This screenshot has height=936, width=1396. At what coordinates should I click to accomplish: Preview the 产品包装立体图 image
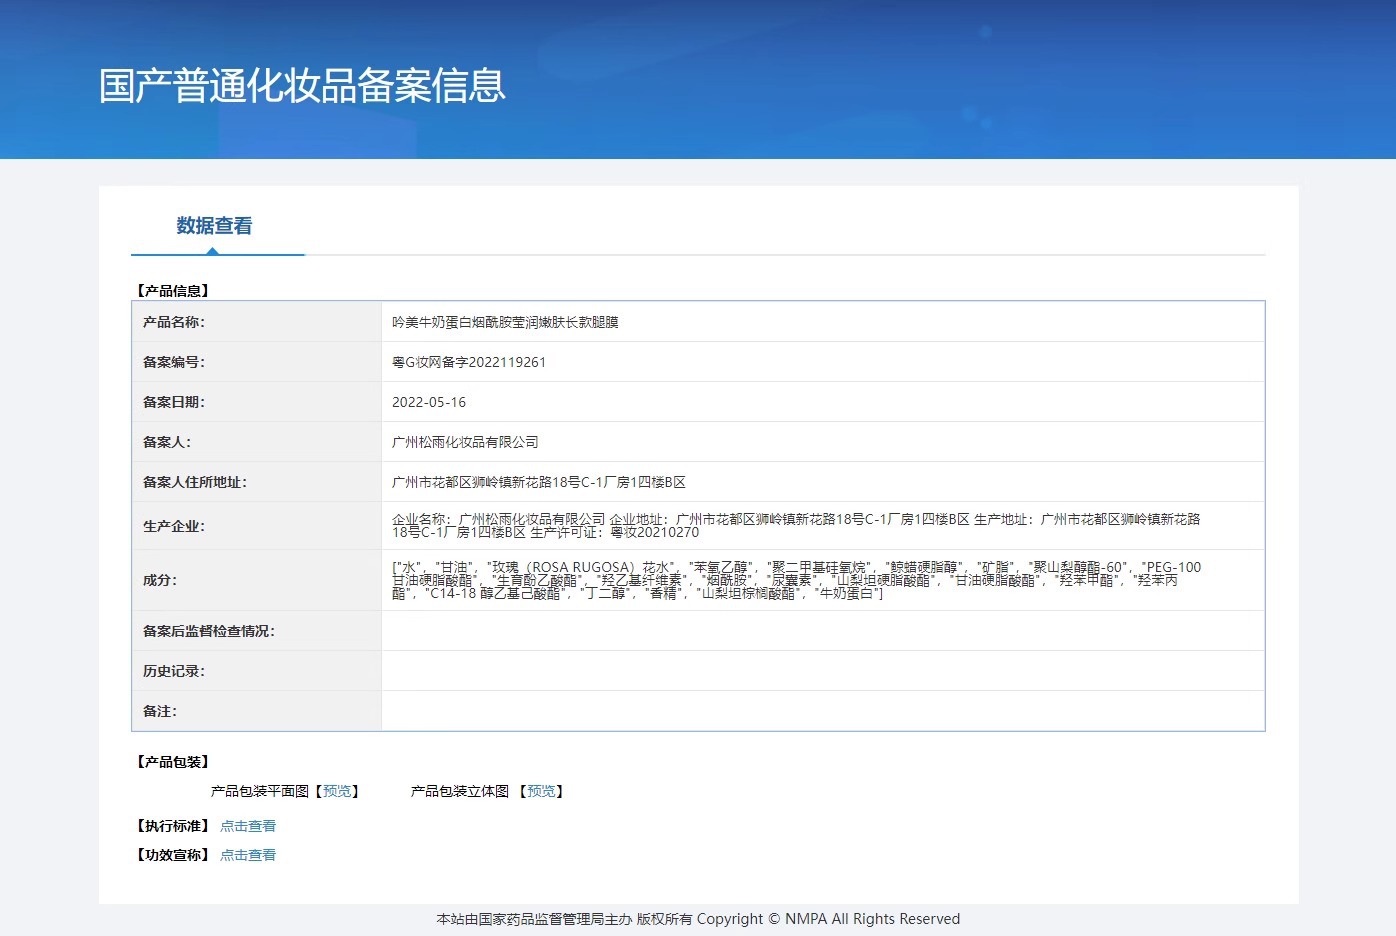click(541, 791)
